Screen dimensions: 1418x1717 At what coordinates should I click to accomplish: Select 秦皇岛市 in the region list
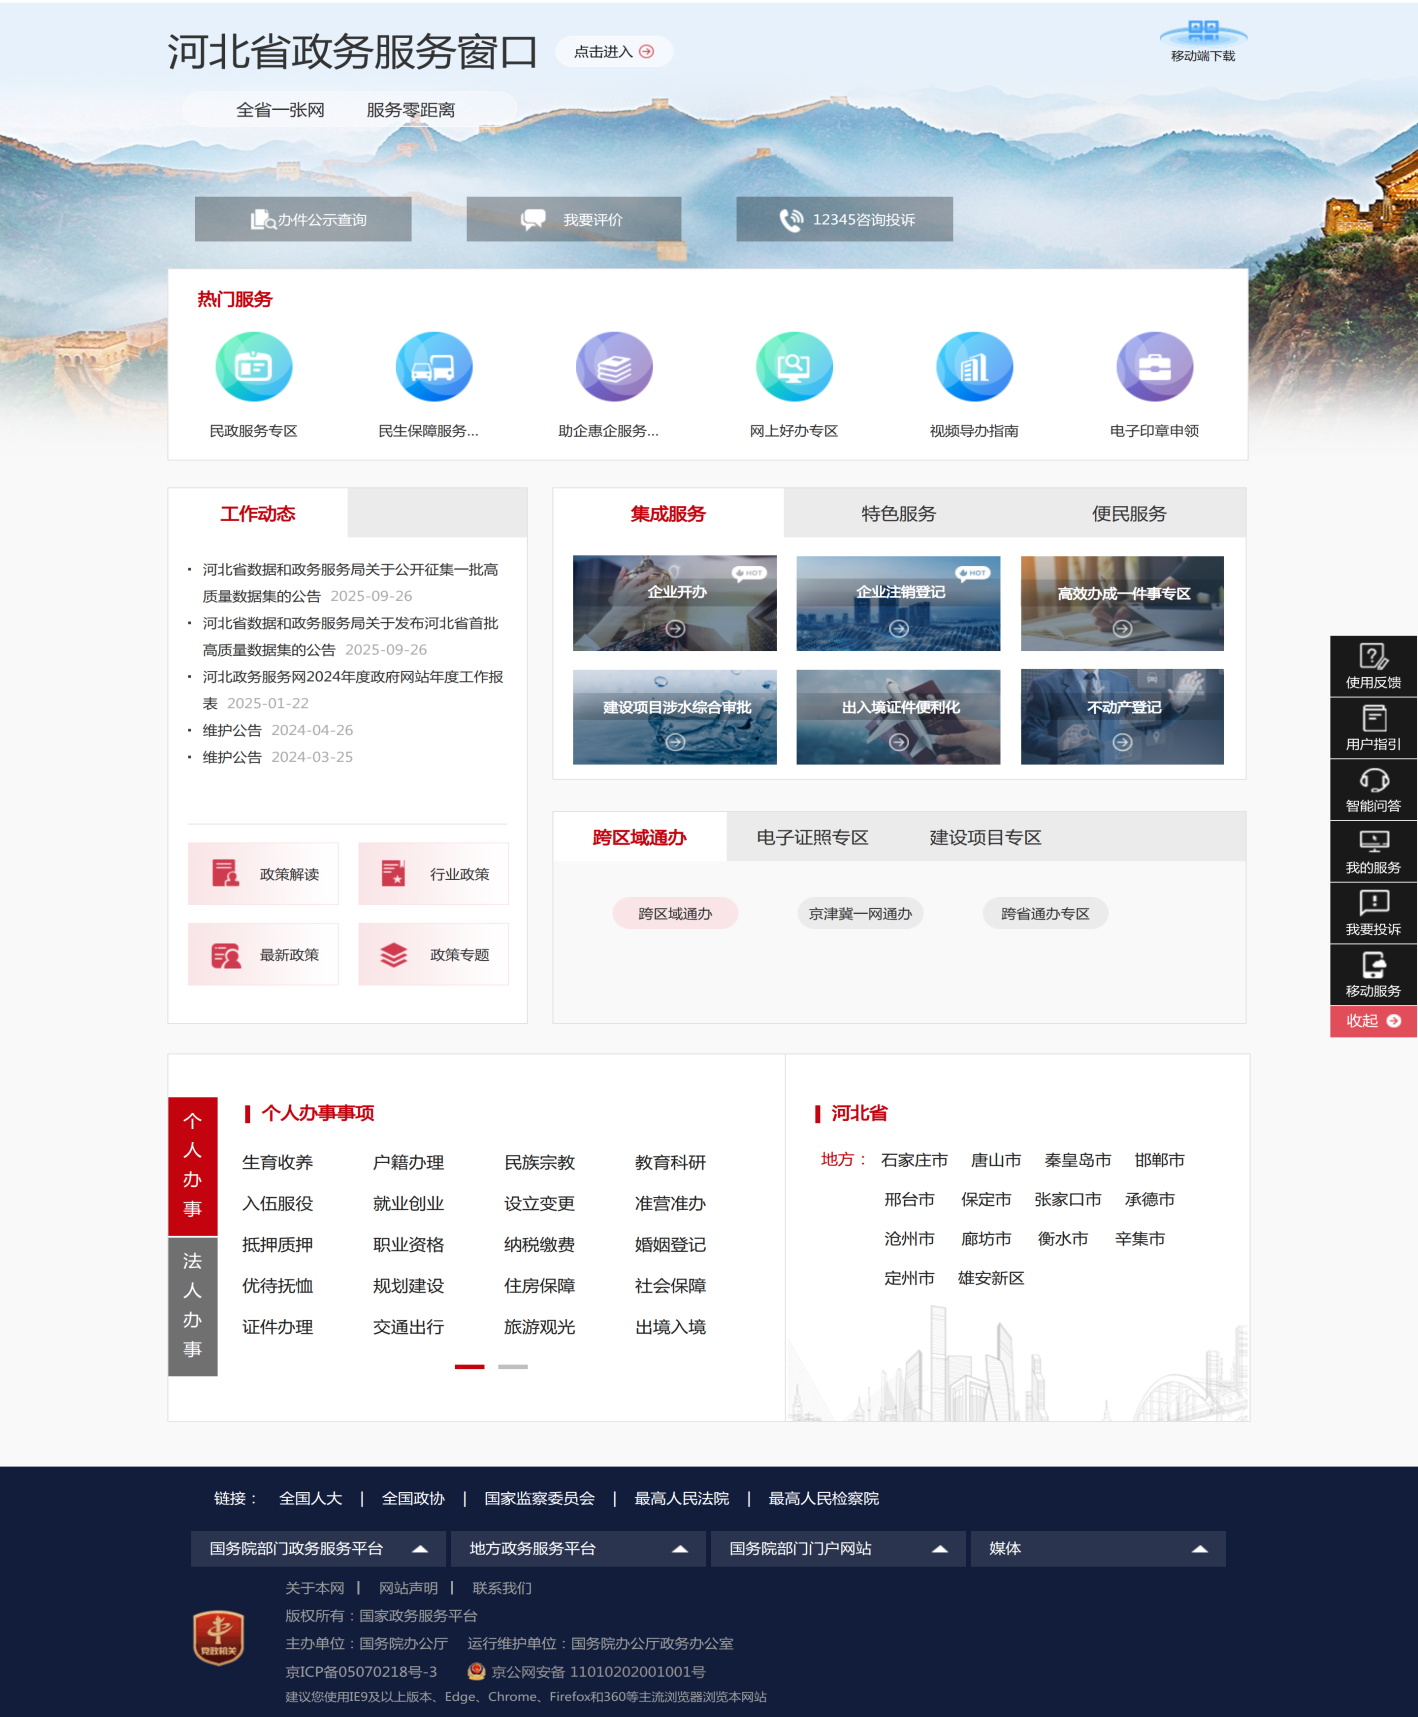[1078, 1160]
